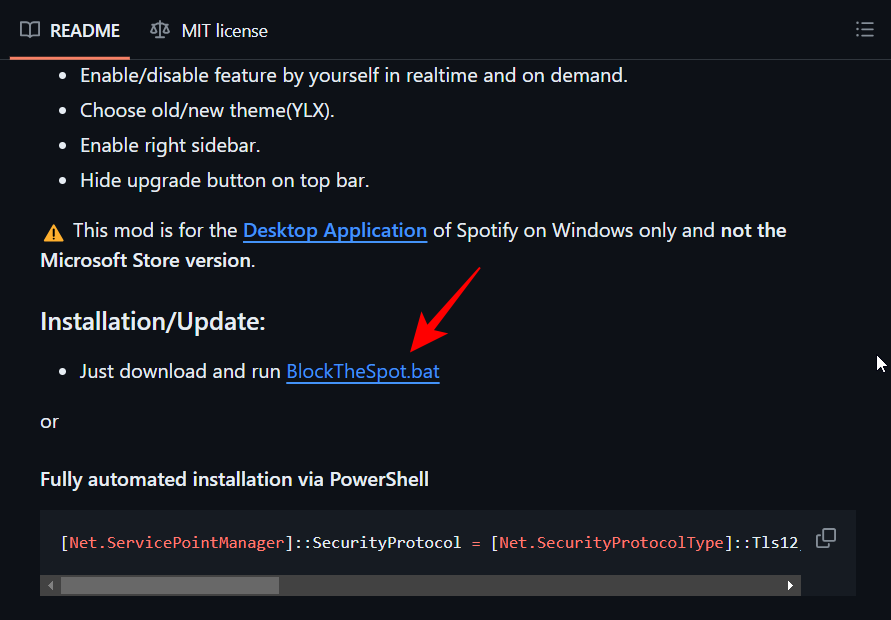Open the outline list icon at top right
891x620 pixels.
(864, 29)
